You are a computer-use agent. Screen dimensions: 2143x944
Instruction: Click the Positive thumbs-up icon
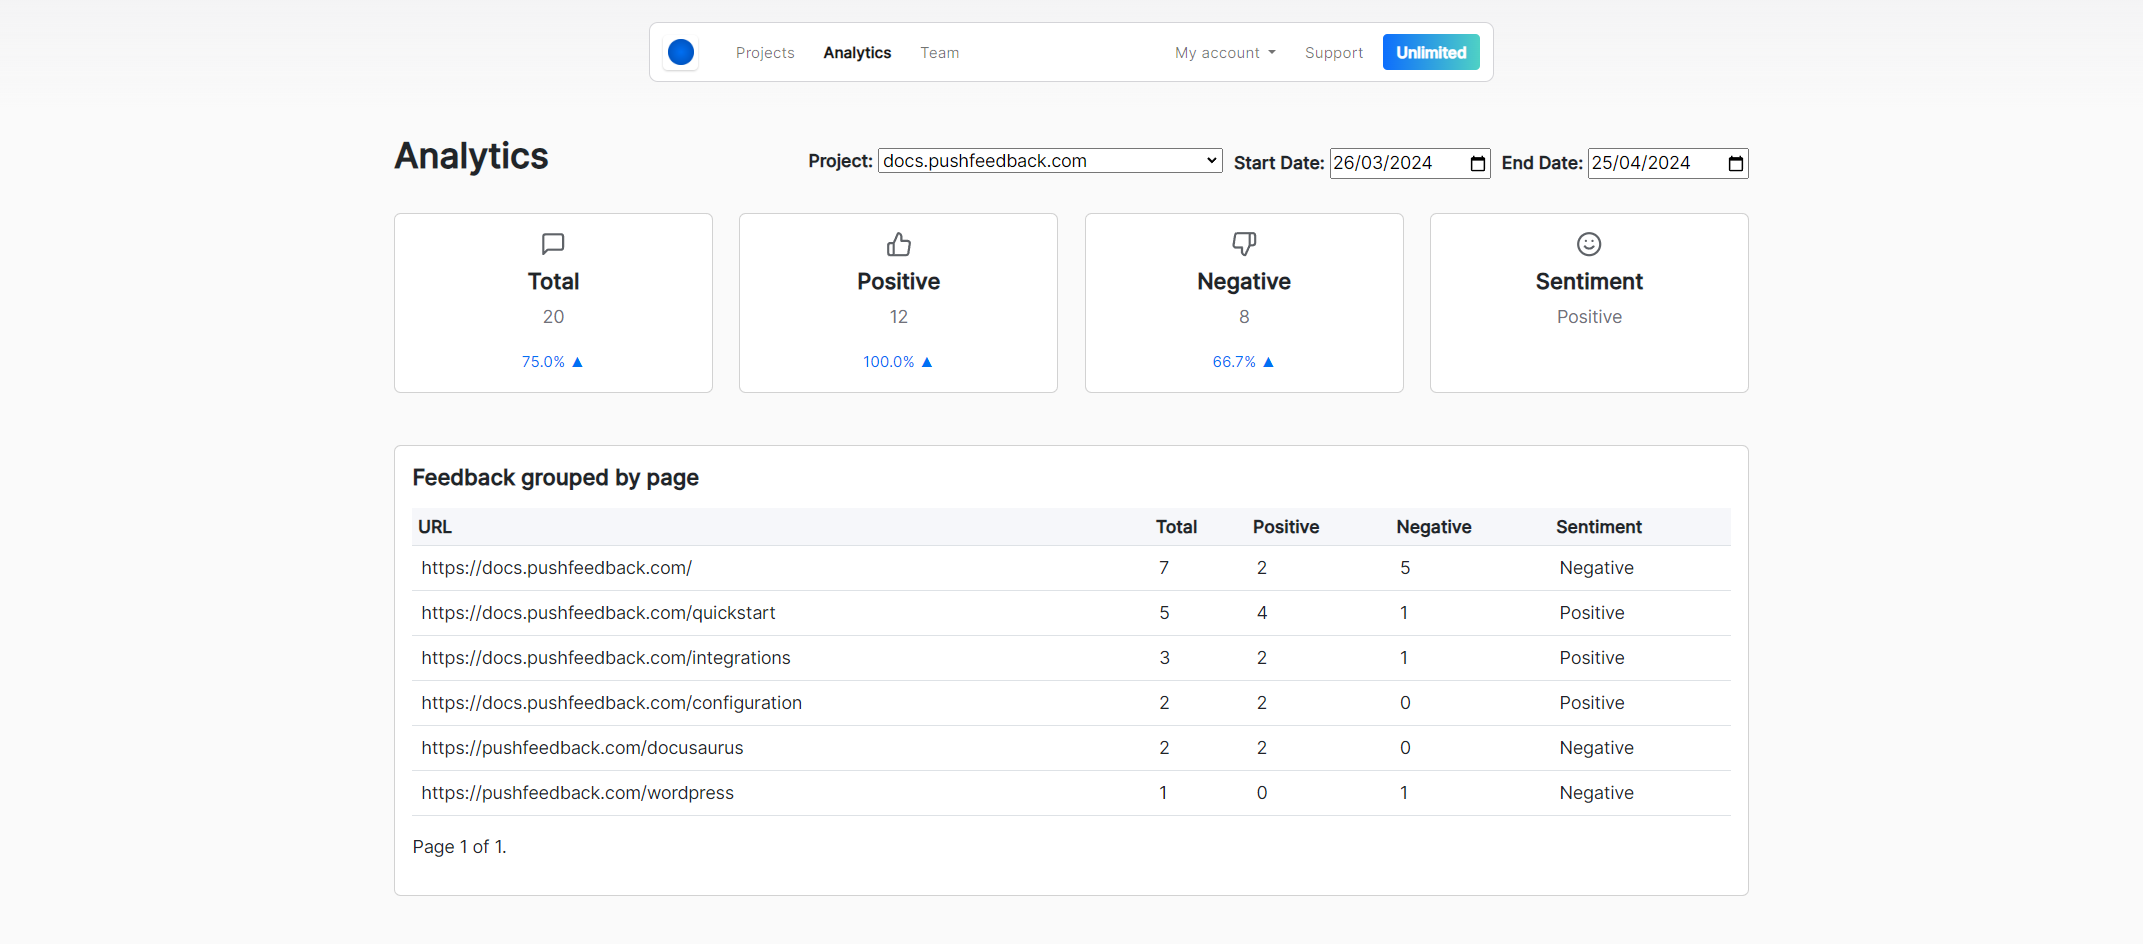pos(898,244)
